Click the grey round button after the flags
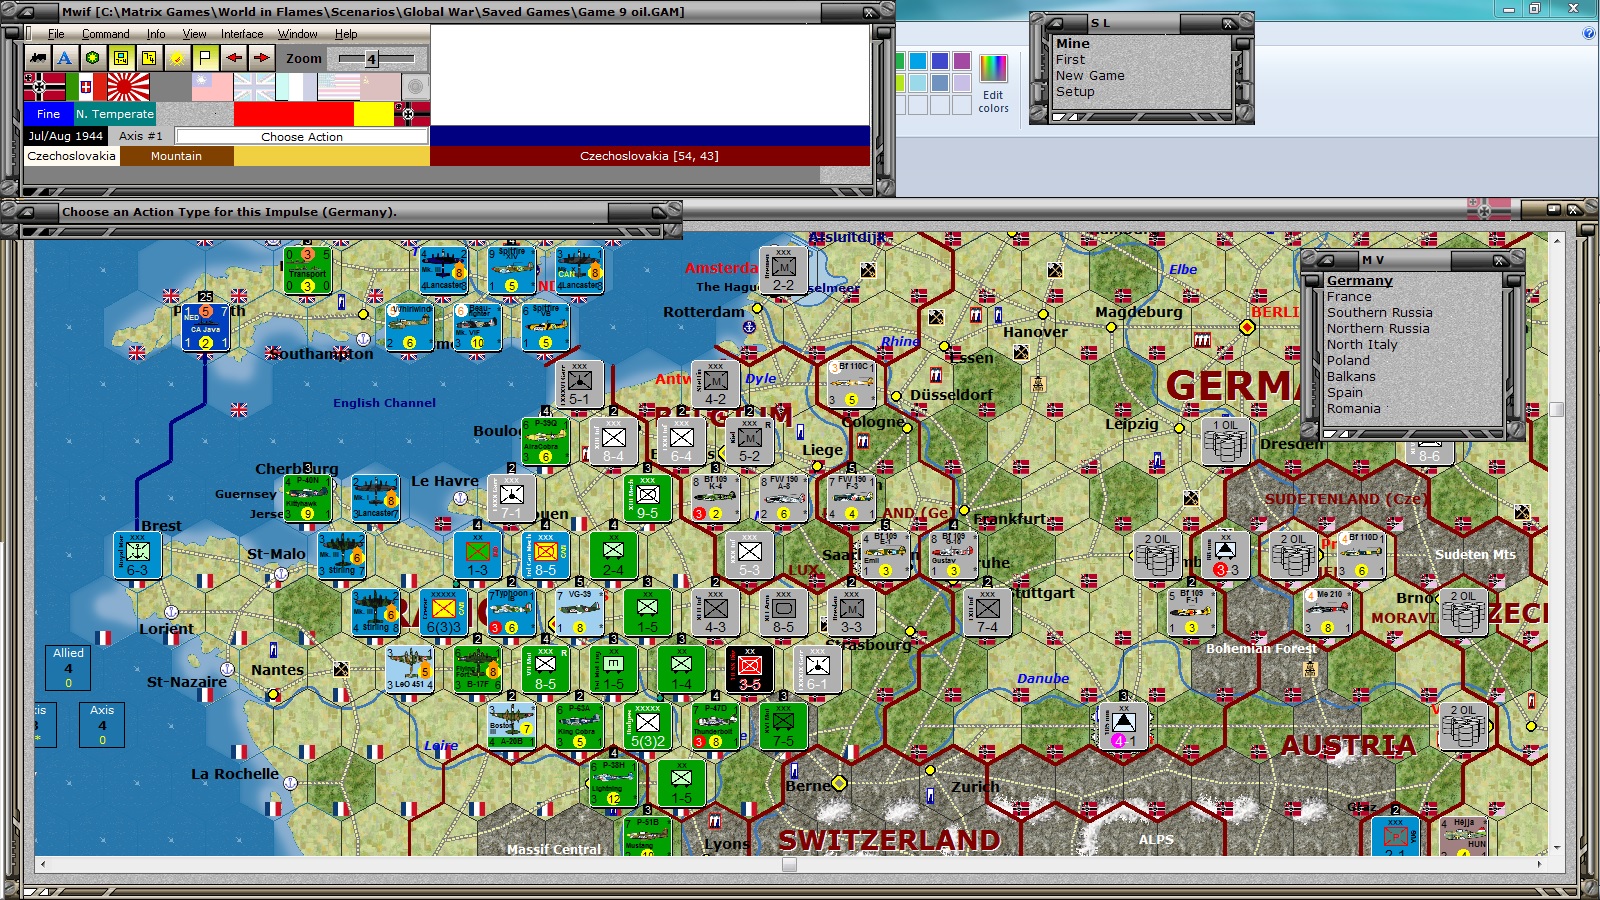The width and height of the screenshot is (1600, 900). click(x=415, y=87)
